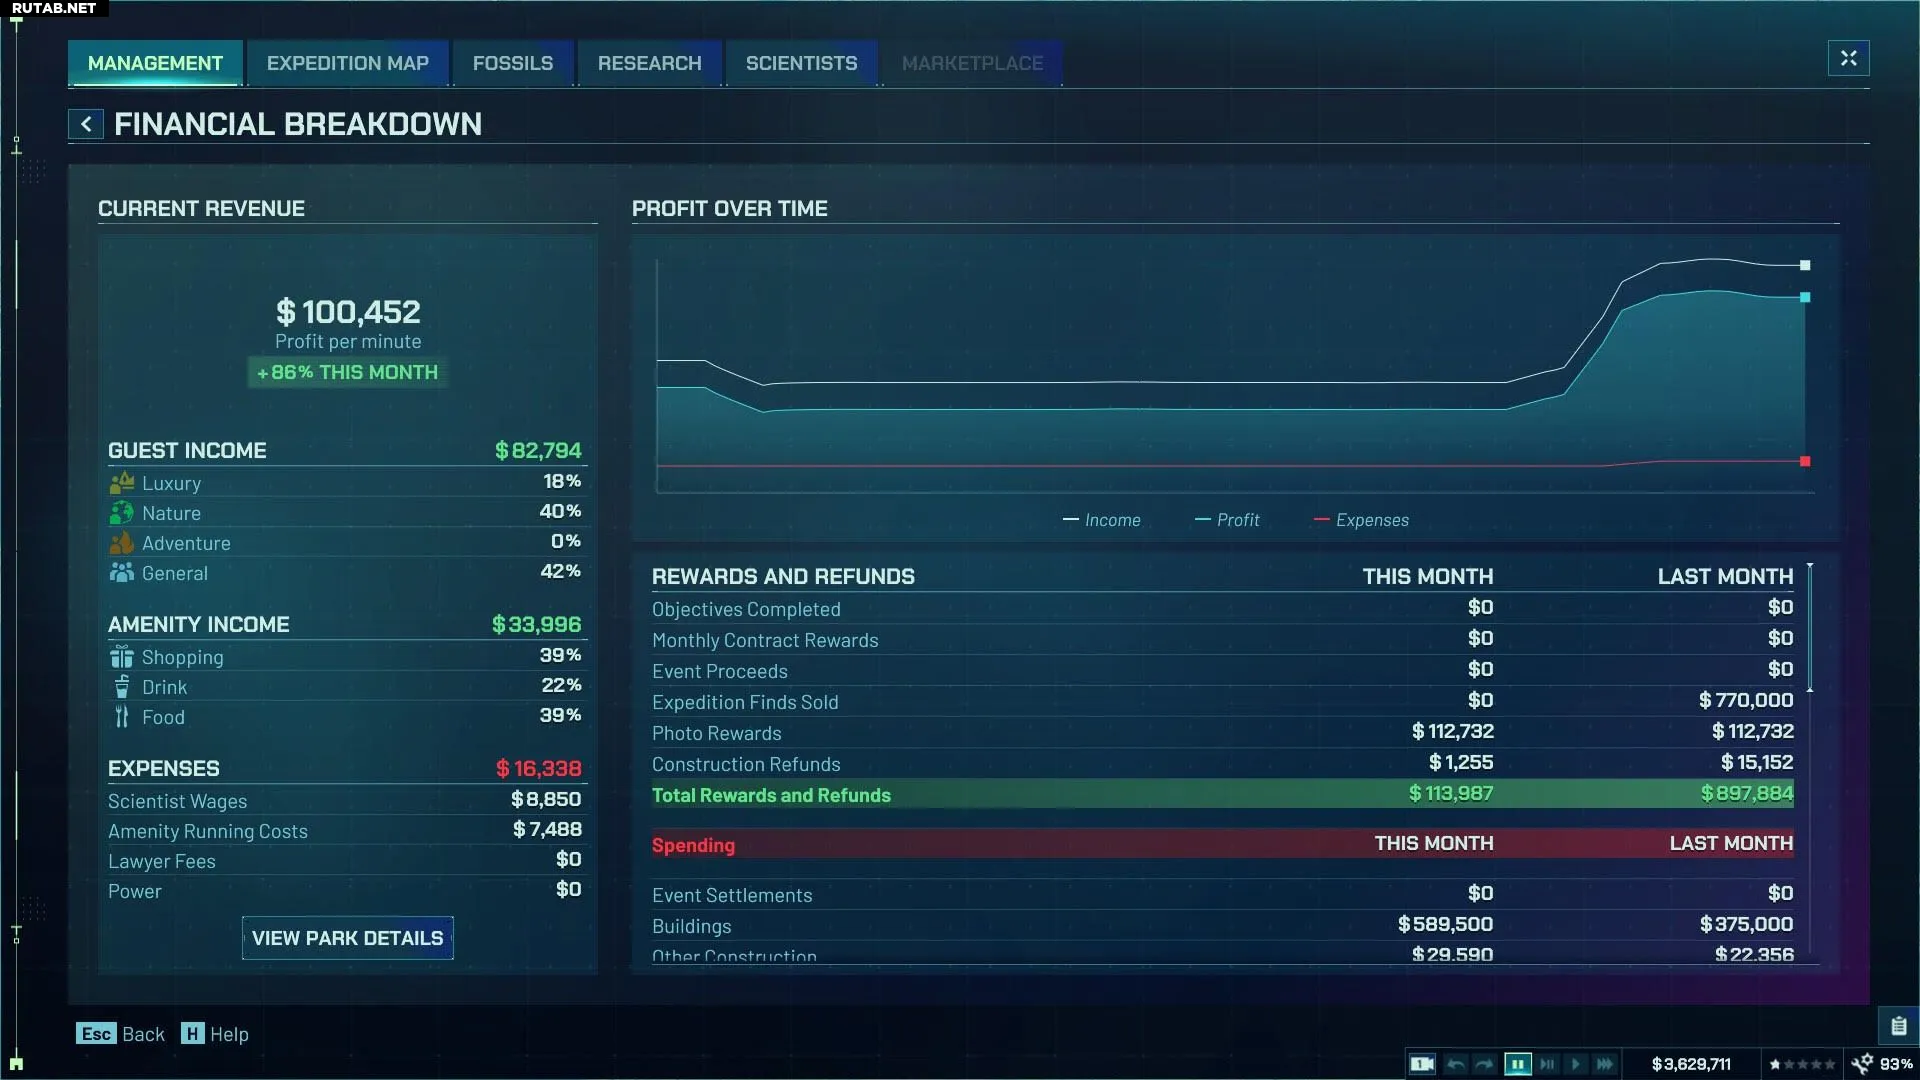Toggle the pause game button

coord(1517,1064)
